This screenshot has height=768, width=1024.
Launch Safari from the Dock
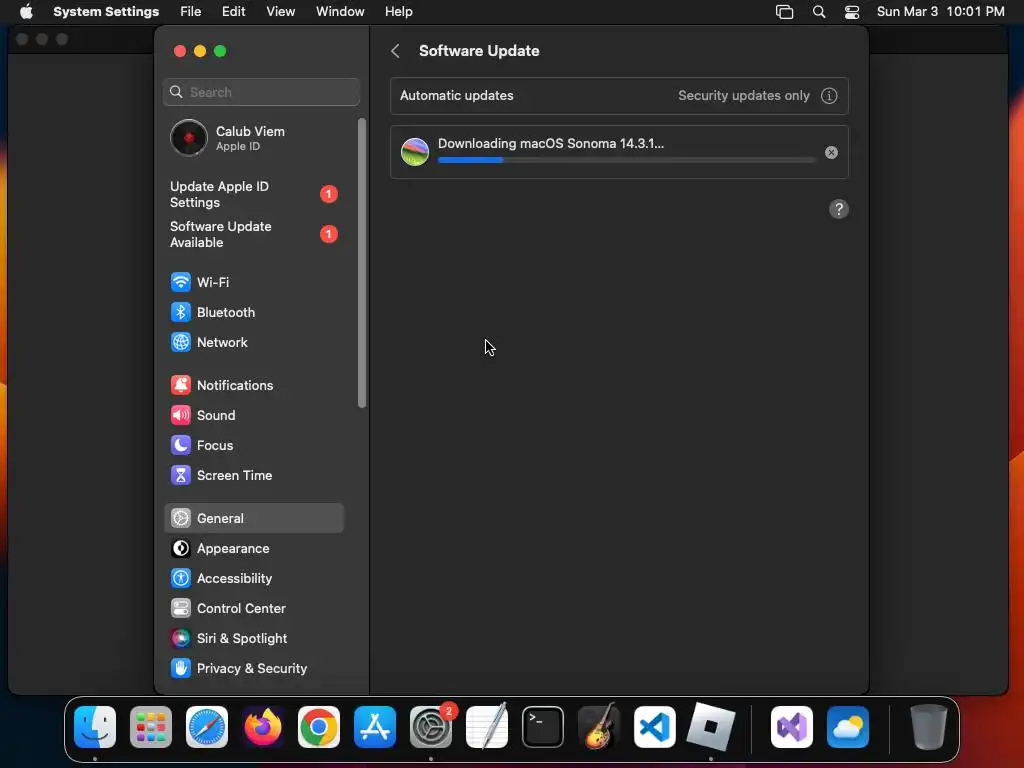pos(207,727)
